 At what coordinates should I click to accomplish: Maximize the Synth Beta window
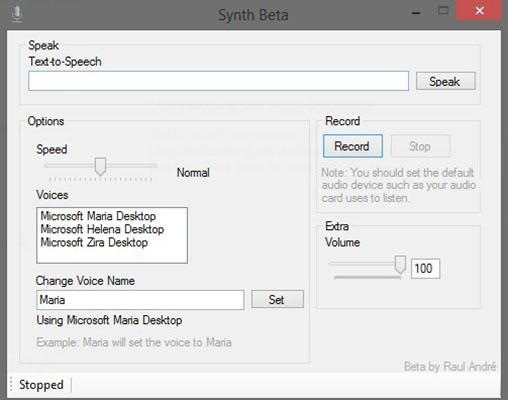(x=443, y=11)
